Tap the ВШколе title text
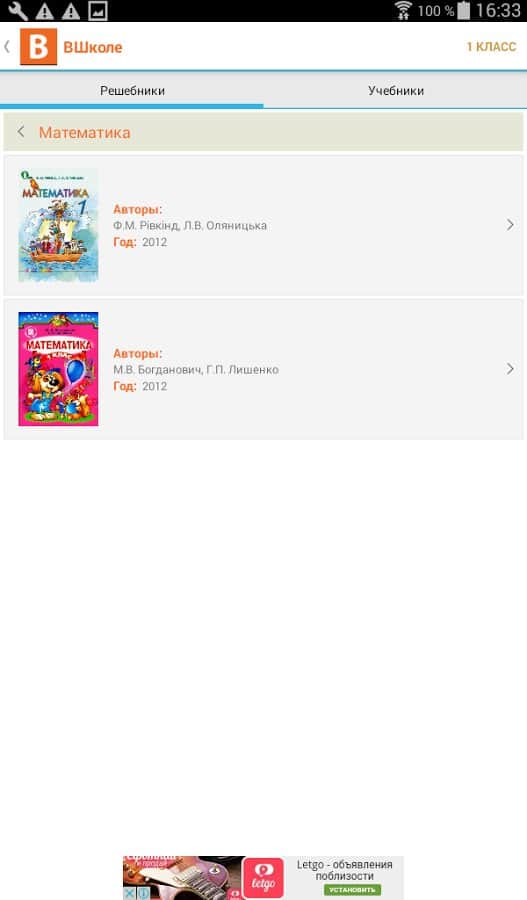 pyautogui.click(x=92, y=47)
